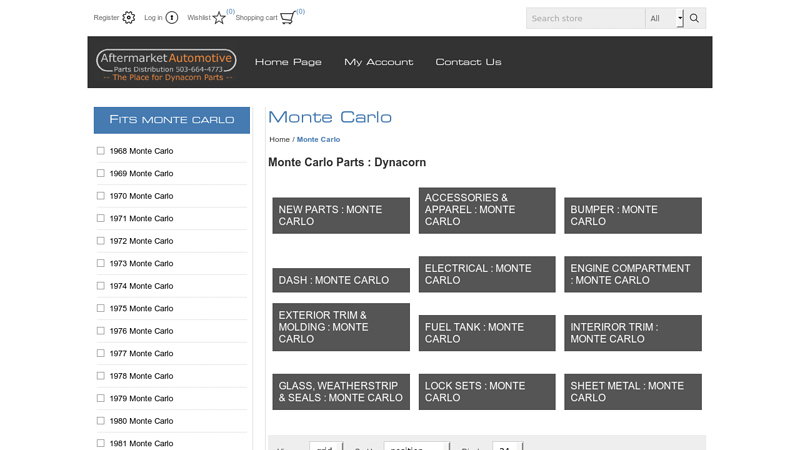Click the Register link text
Screen dimensions: 800x450
(x=106, y=18)
